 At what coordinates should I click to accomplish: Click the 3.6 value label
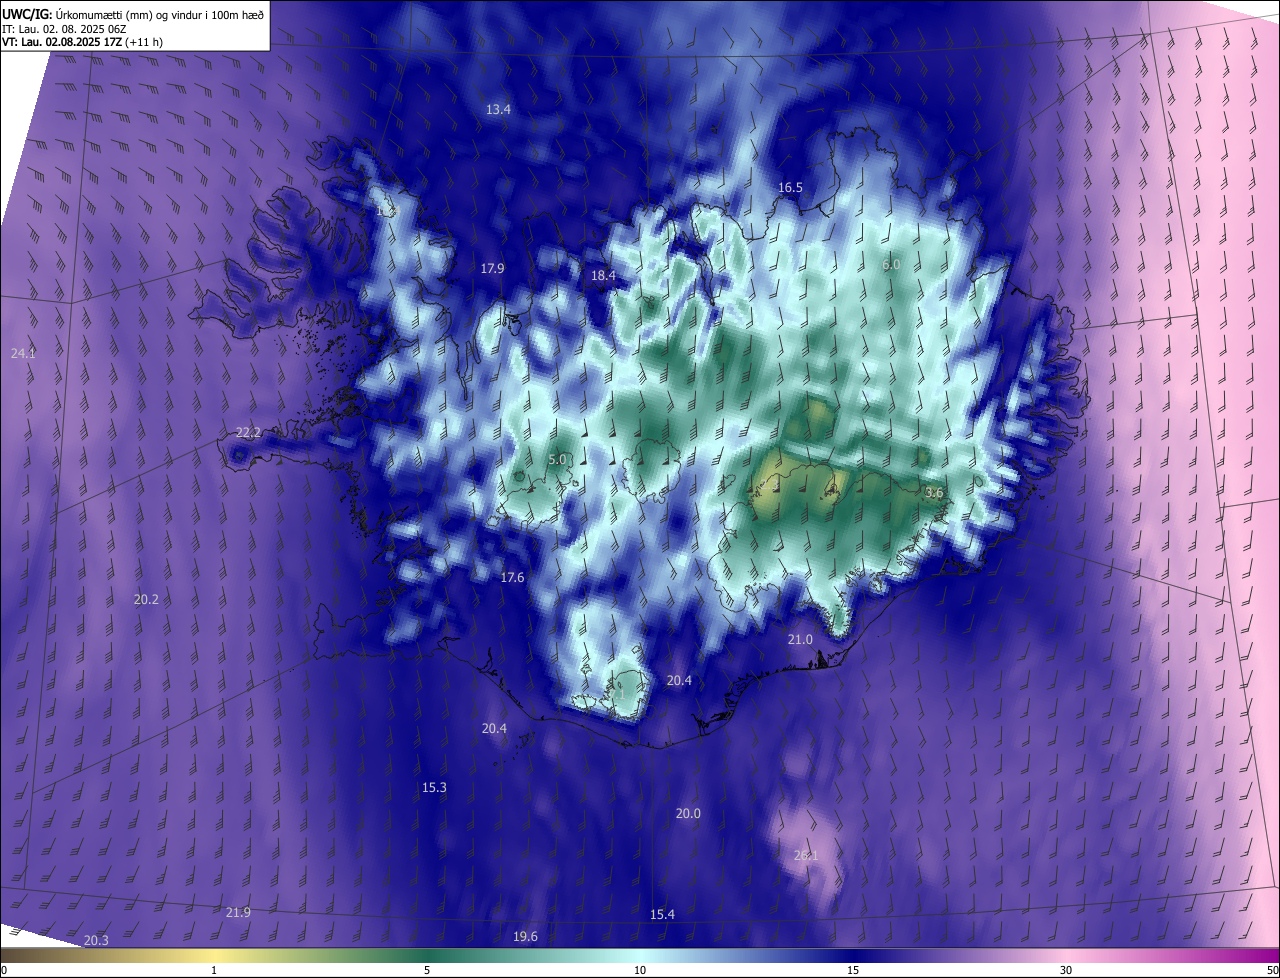(x=934, y=492)
